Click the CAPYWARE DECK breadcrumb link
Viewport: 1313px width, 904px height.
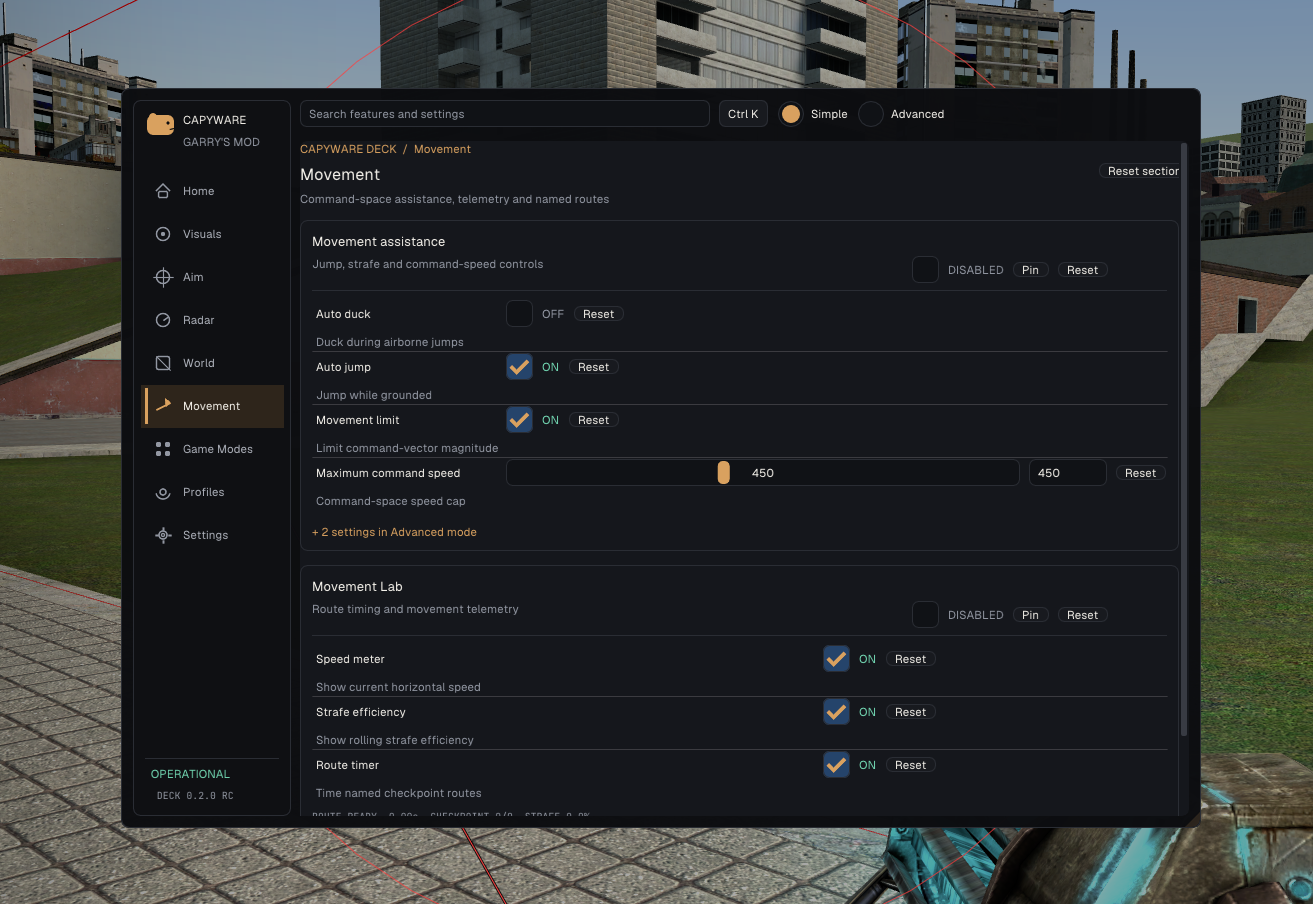click(348, 149)
